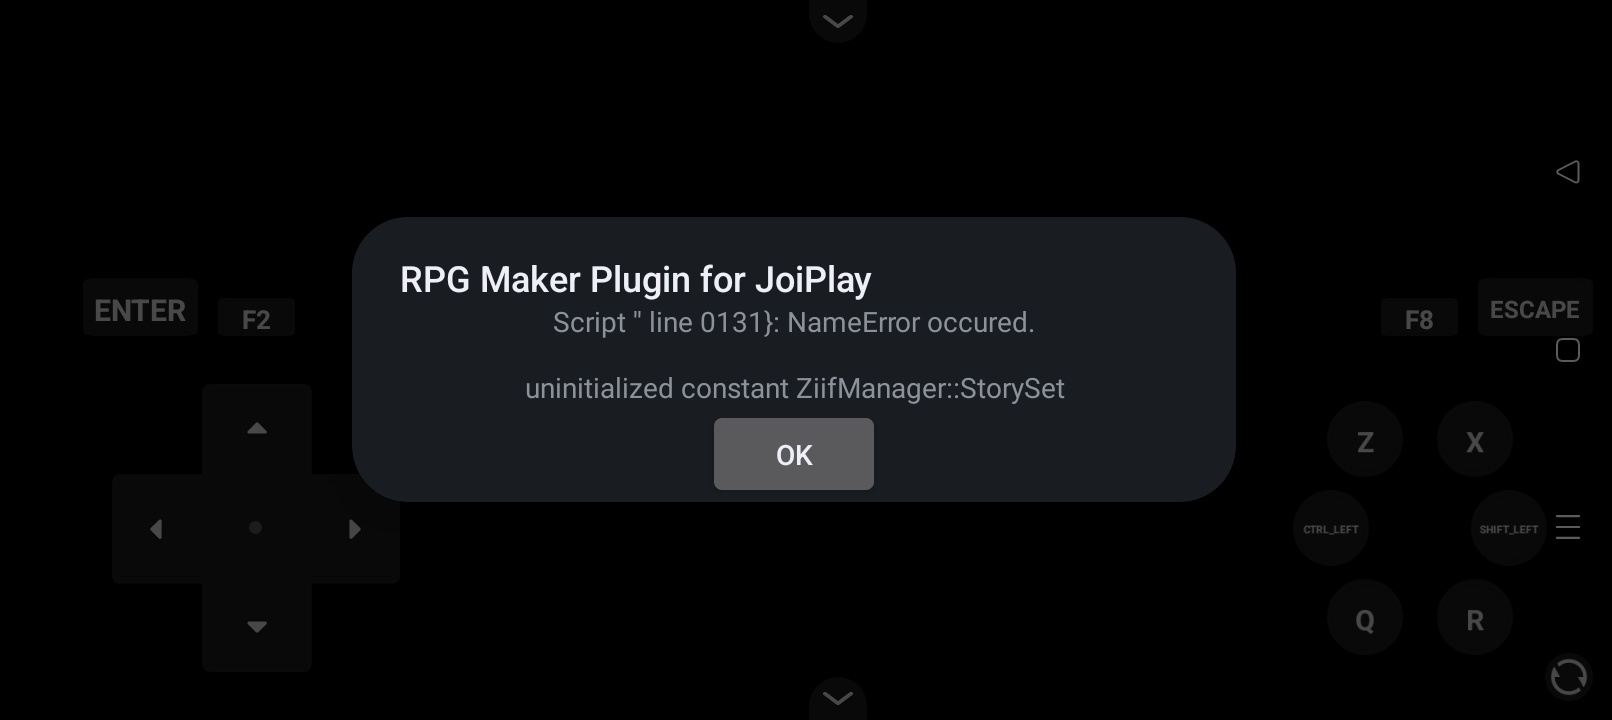Tap the ESCAPE gamepad key
Viewport: 1612px width, 720px height.
[x=1534, y=308]
